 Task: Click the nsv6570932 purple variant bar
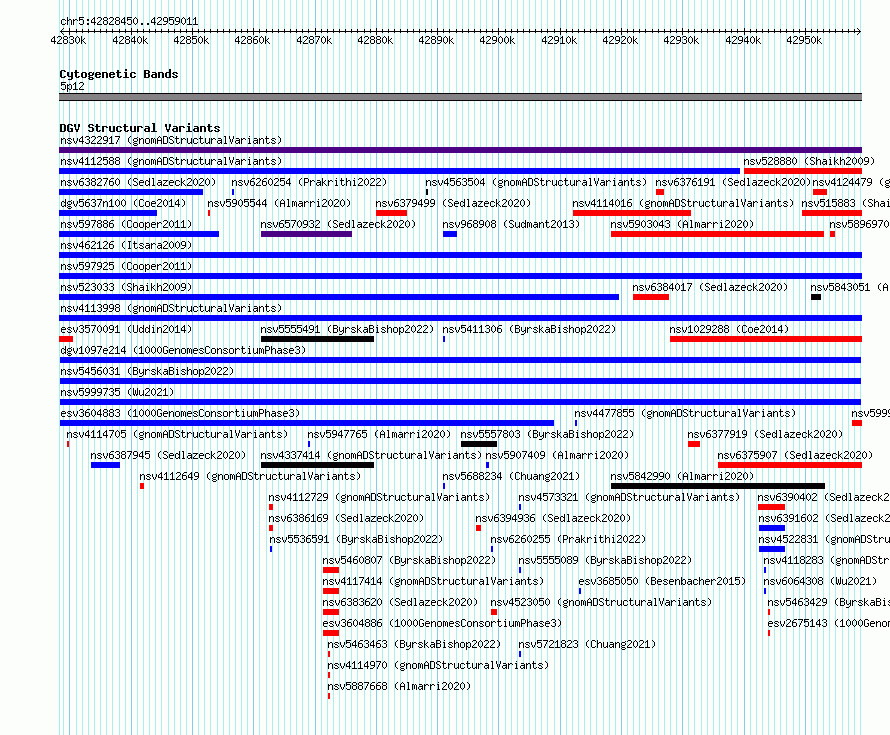click(x=307, y=234)
